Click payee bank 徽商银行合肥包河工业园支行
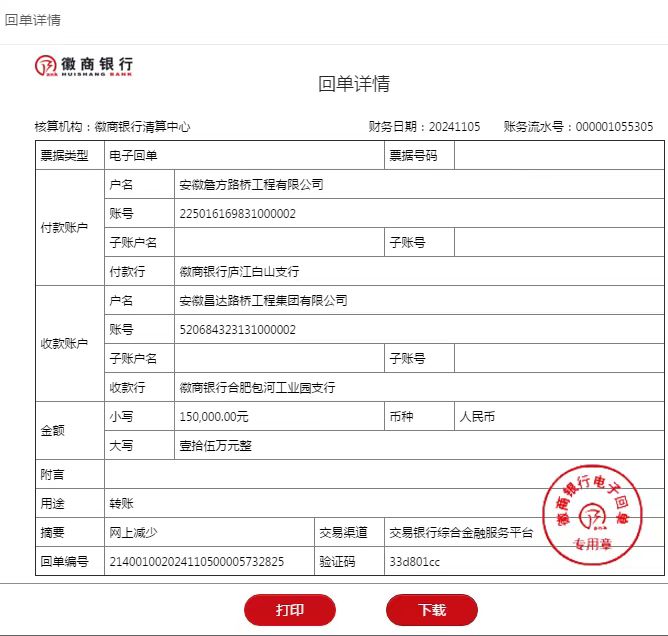The height and width of the screenshot is (636, 668). point(257,388)
